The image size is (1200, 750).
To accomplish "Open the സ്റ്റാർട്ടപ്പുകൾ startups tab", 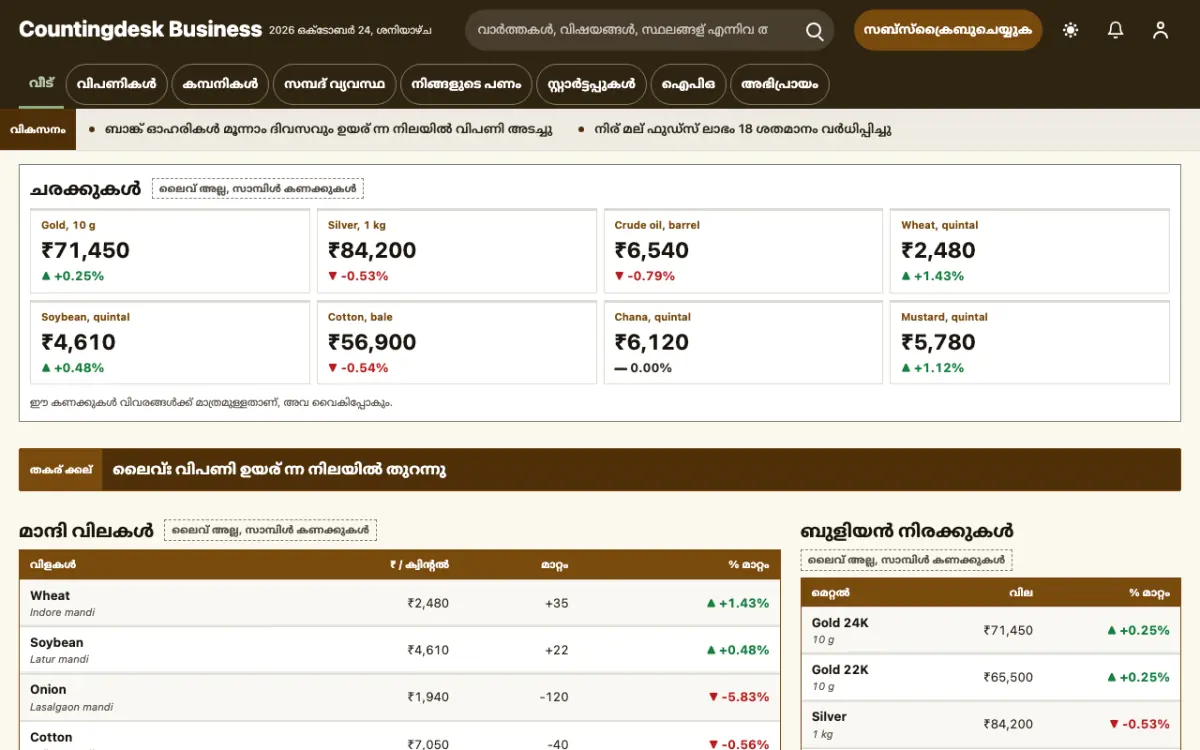I will click(591, 85).
